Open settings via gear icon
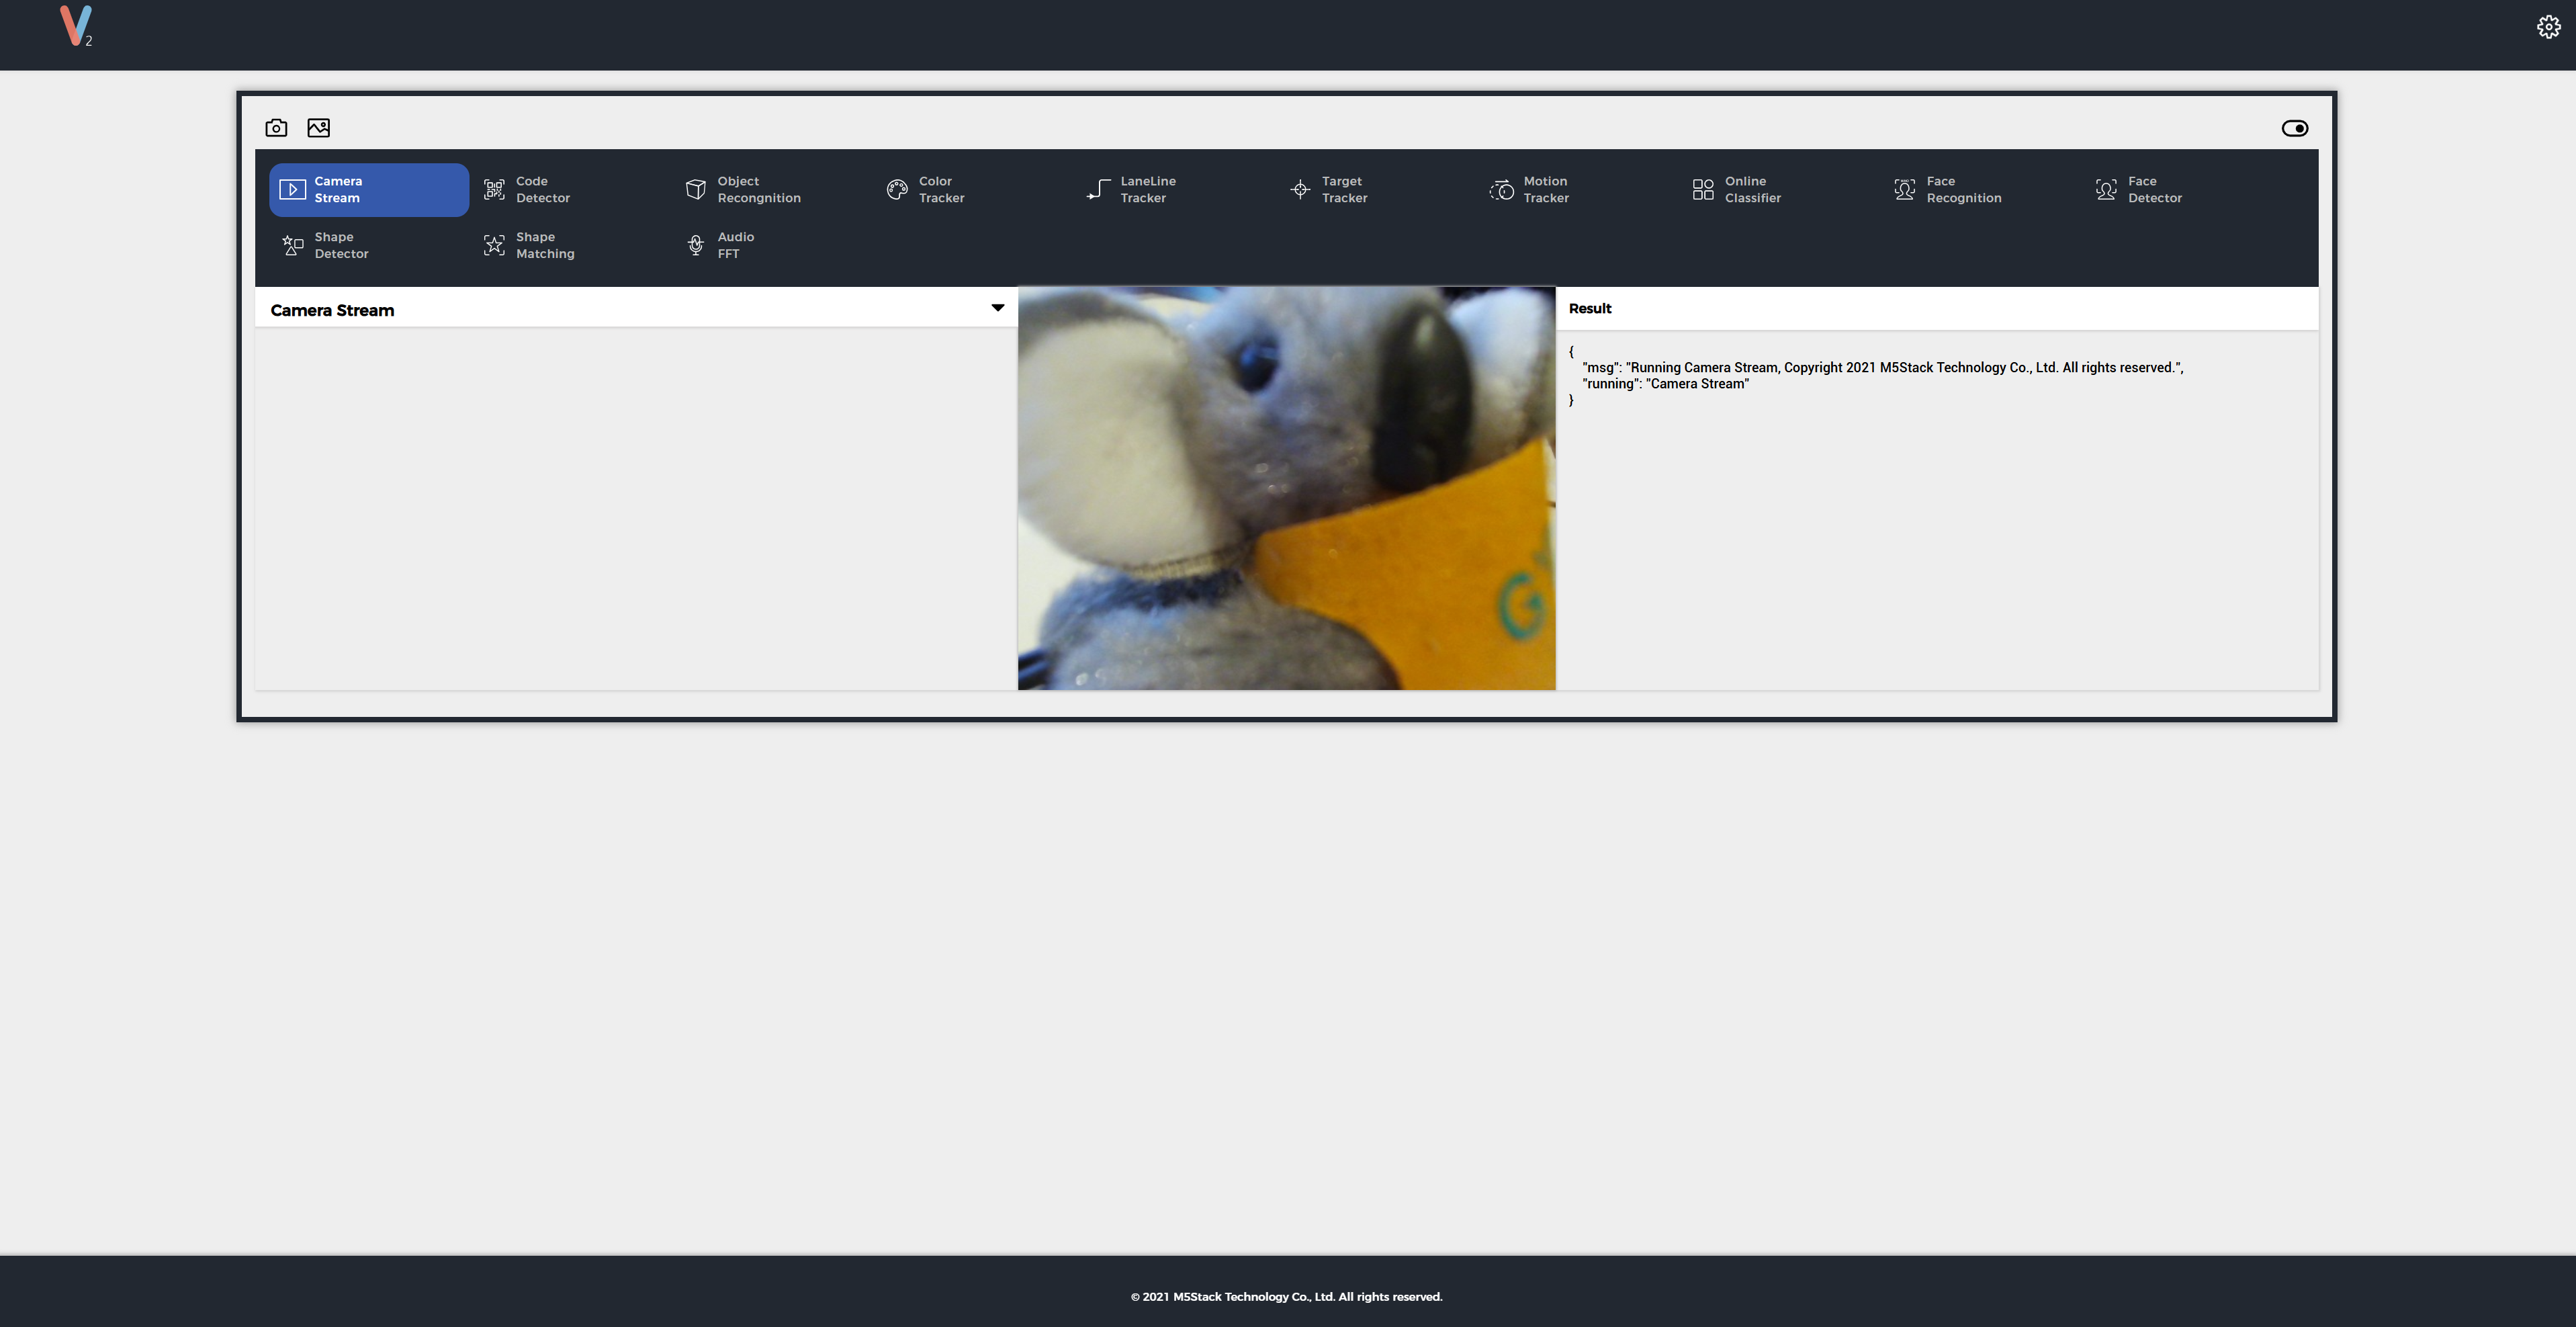Viewport: 2576px width, 1327px height. point(2548,27)
